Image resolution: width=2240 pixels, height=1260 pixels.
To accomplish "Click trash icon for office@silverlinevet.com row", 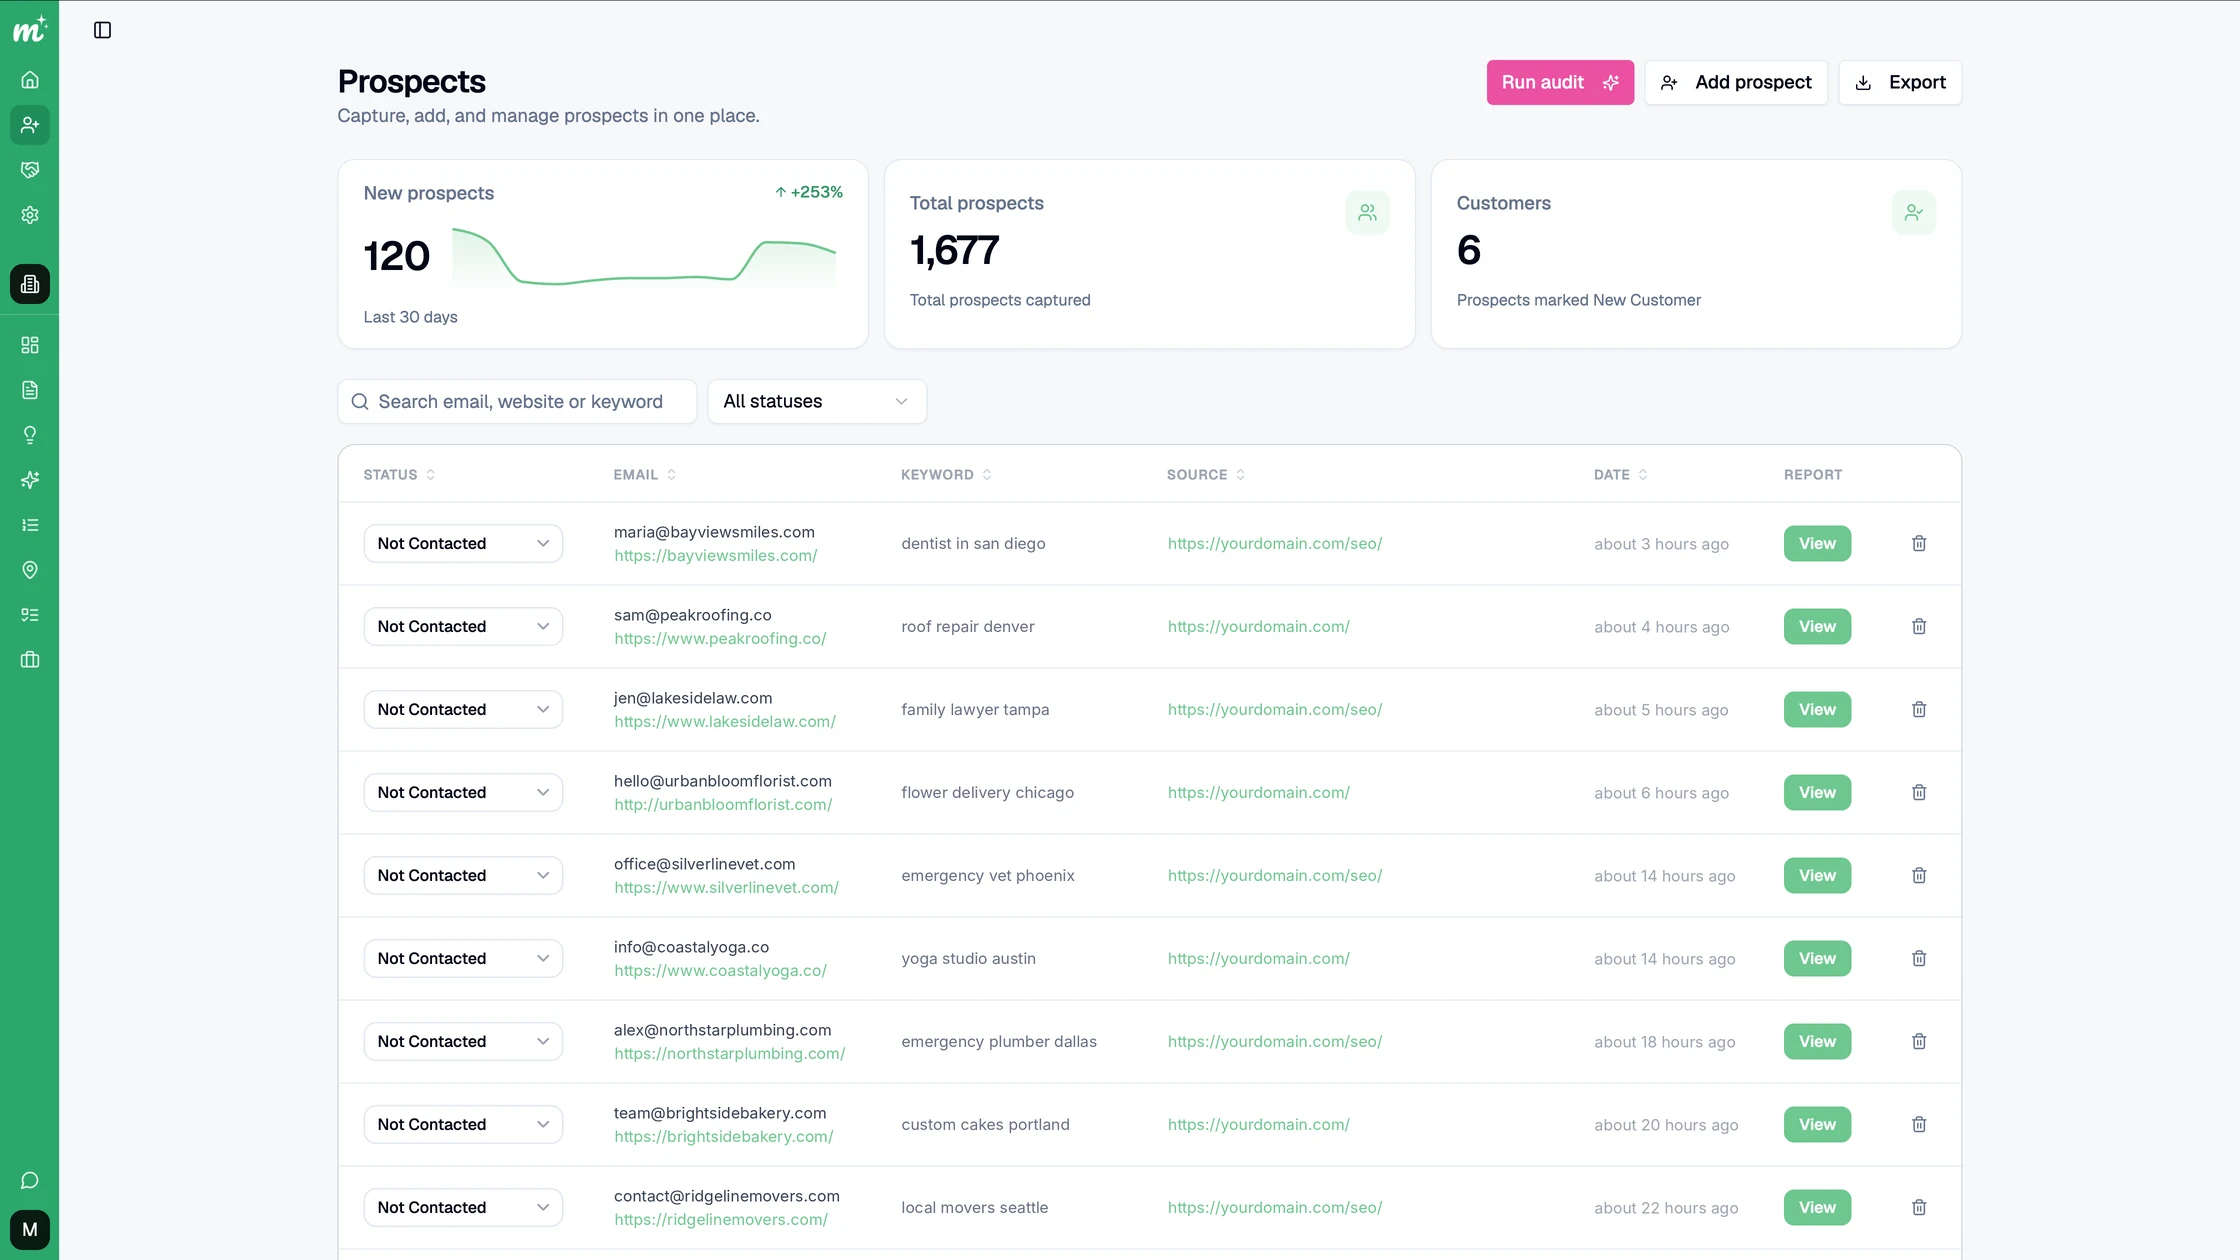I will [1919, 876].
